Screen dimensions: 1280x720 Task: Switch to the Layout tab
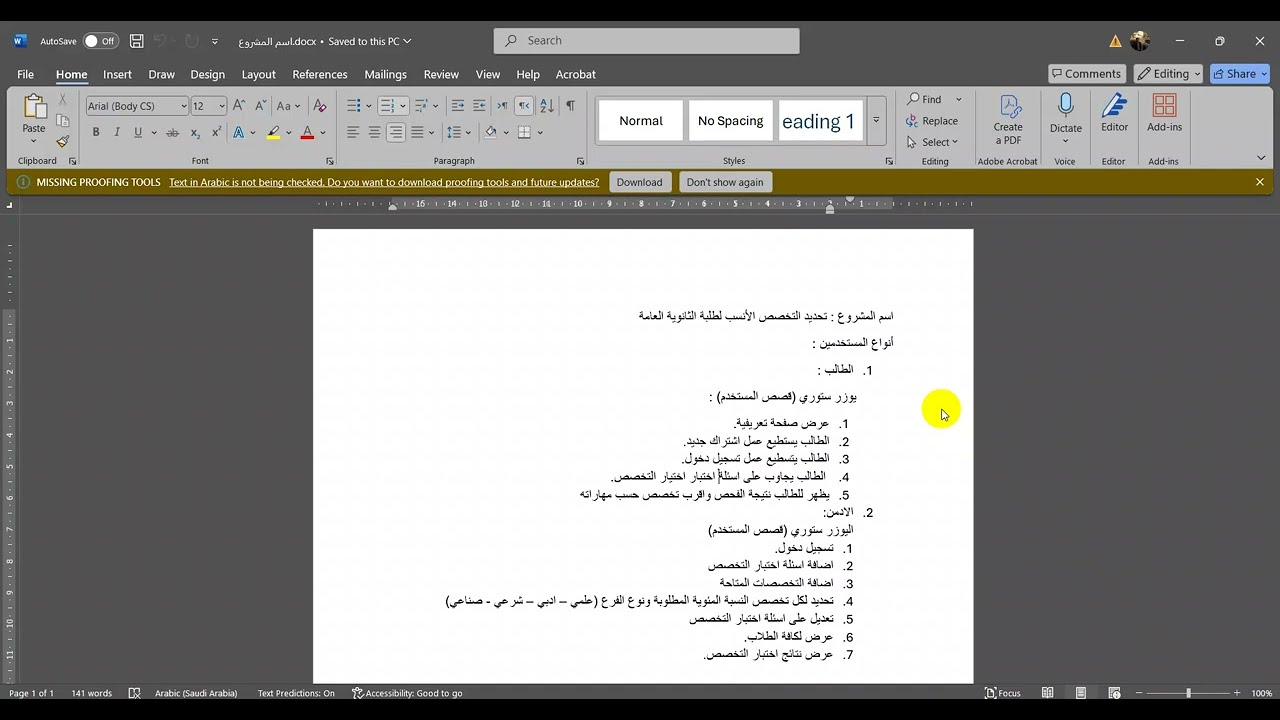click(x=258, y=74)
